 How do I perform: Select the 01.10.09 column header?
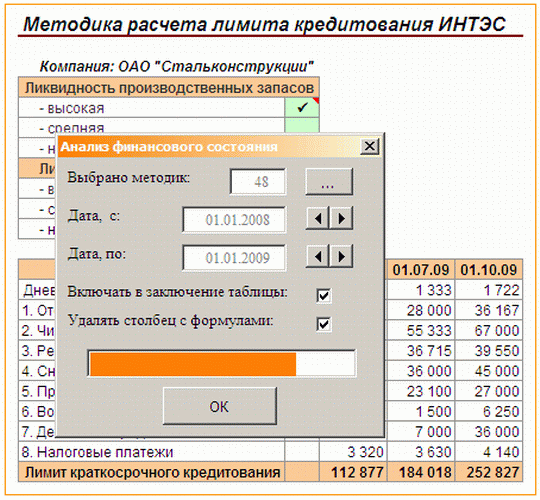click(x=489, y=270)
